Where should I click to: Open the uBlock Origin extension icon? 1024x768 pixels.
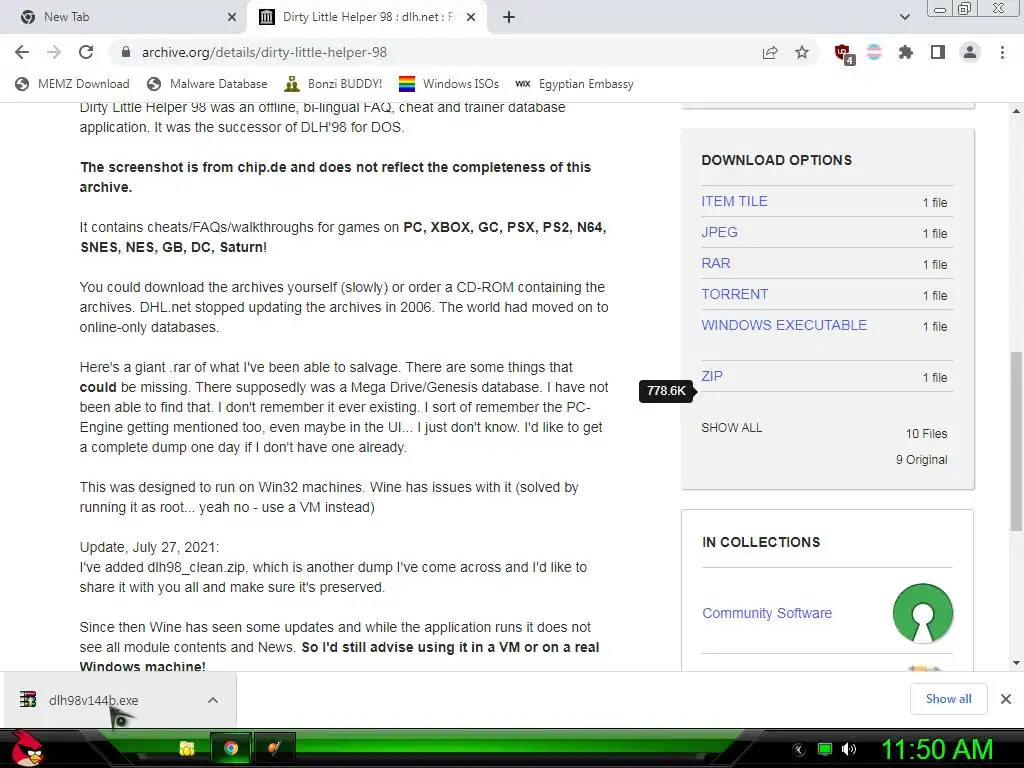click(843, 53)
